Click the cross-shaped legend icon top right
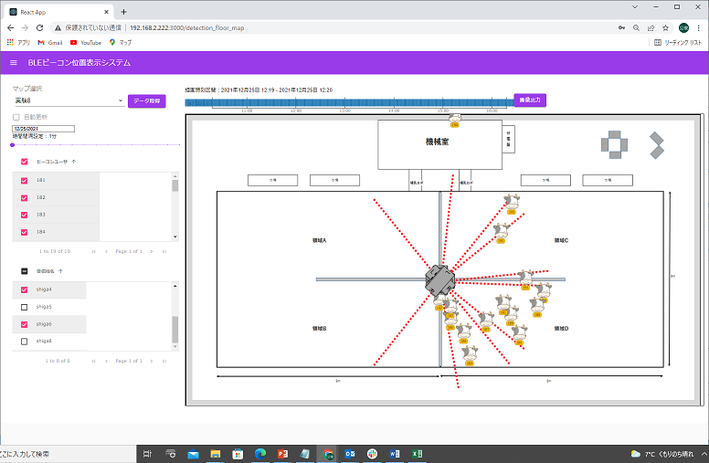This screenshot has height=463, width=709. coord(615,144)
